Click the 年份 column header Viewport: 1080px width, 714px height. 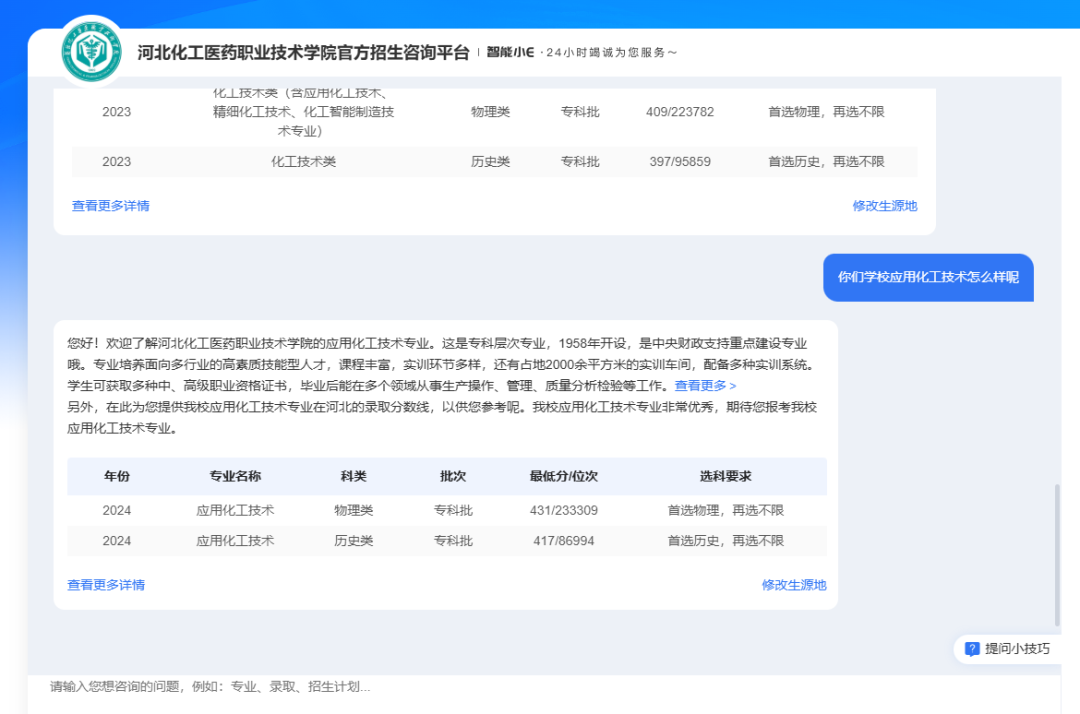click(117, 476)
